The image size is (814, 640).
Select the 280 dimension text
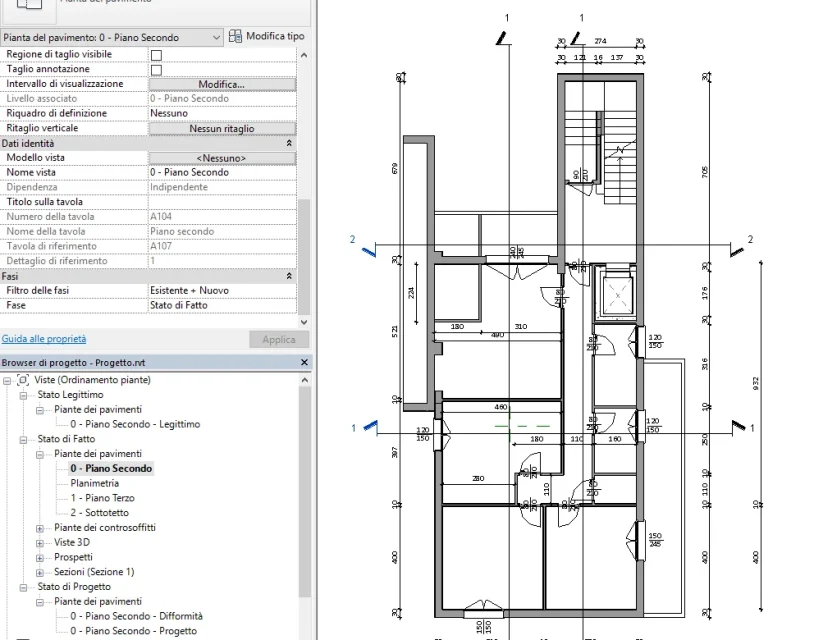(478, 479)
